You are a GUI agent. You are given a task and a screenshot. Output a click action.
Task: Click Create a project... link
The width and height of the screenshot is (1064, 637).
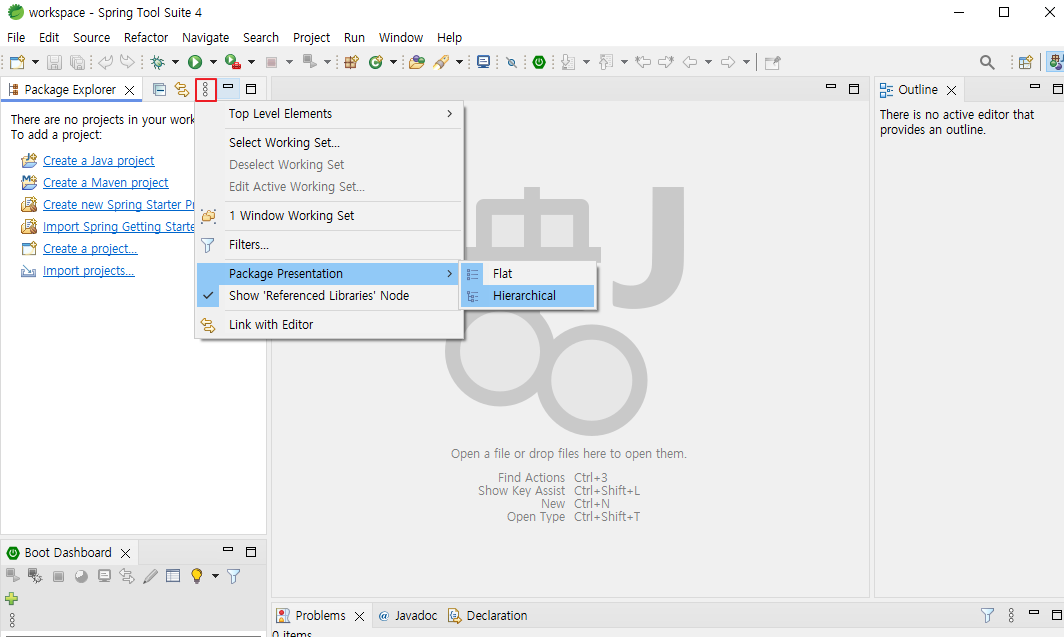(90, 248)
